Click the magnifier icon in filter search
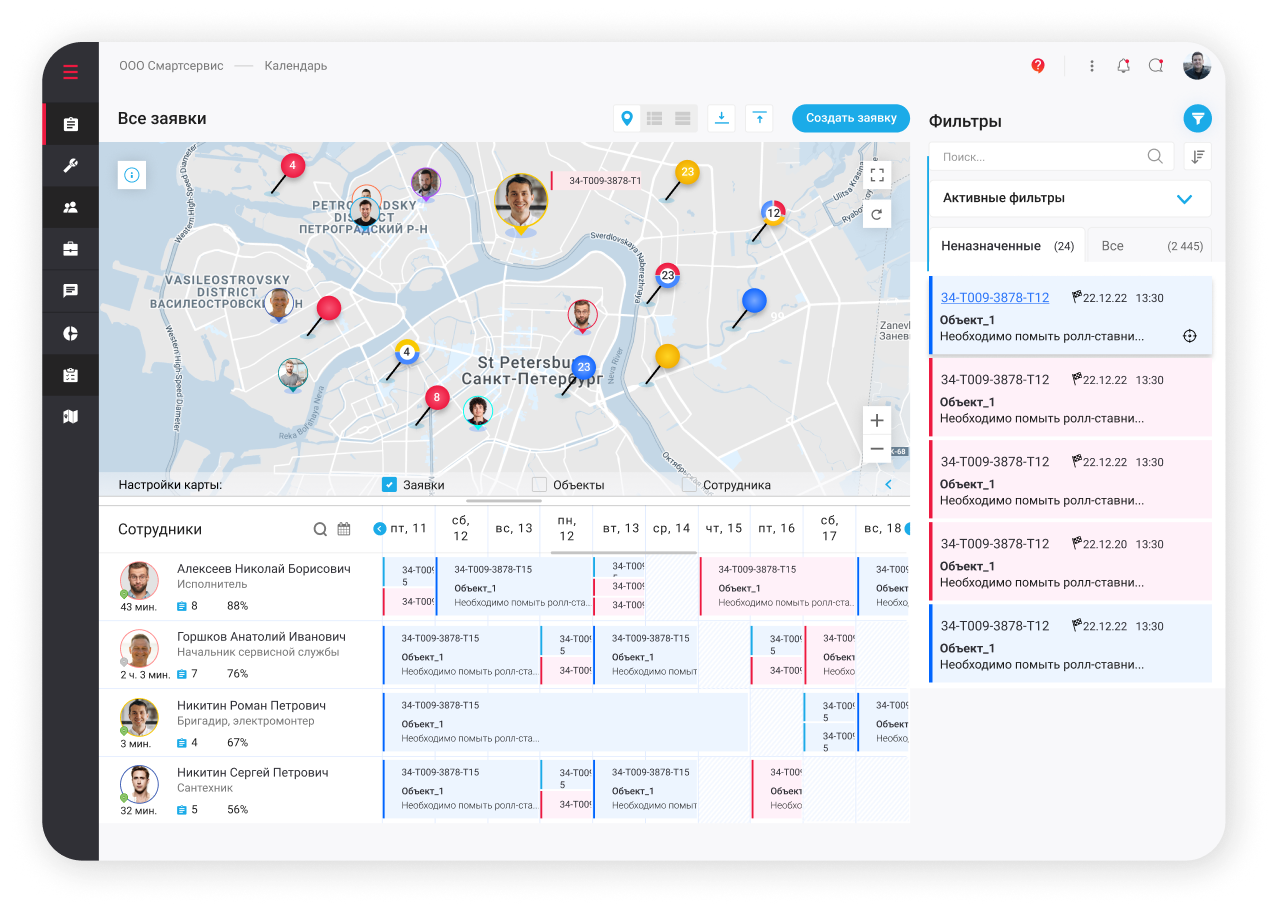Screen dimensions: 1276x911 click(x=1155, y=156)
